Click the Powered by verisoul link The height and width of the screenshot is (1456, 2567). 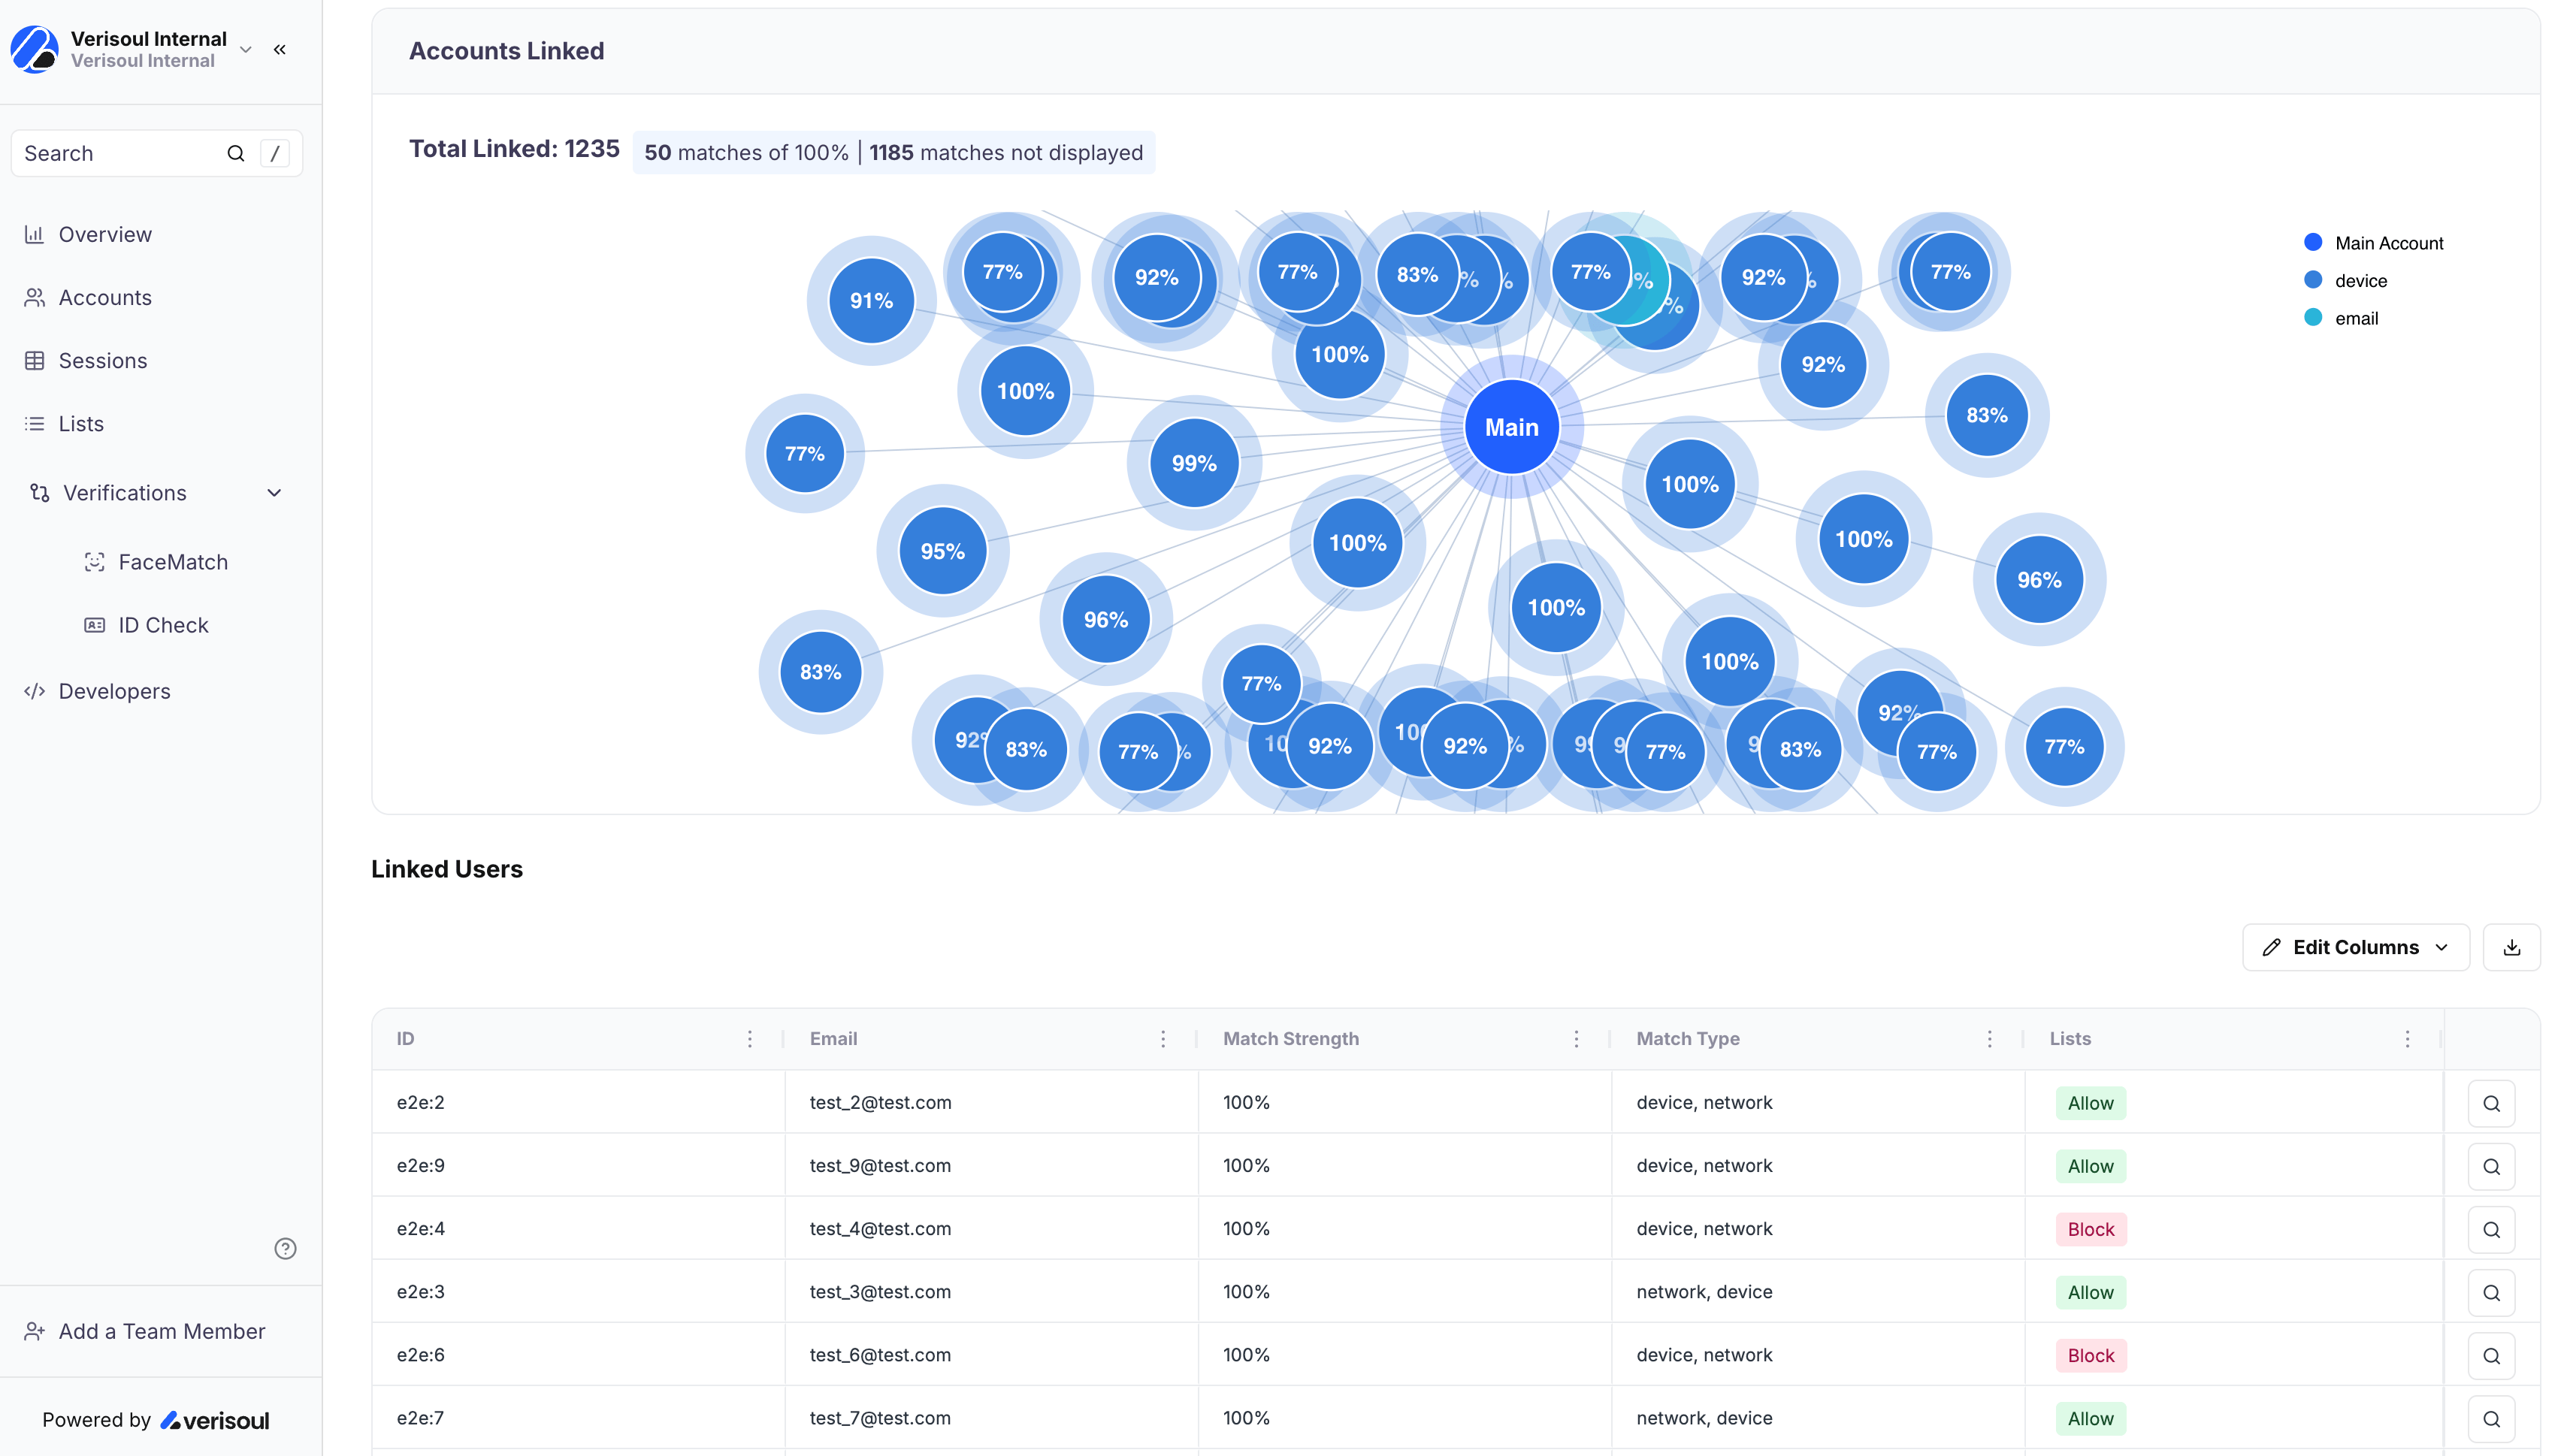[155, 1420]
